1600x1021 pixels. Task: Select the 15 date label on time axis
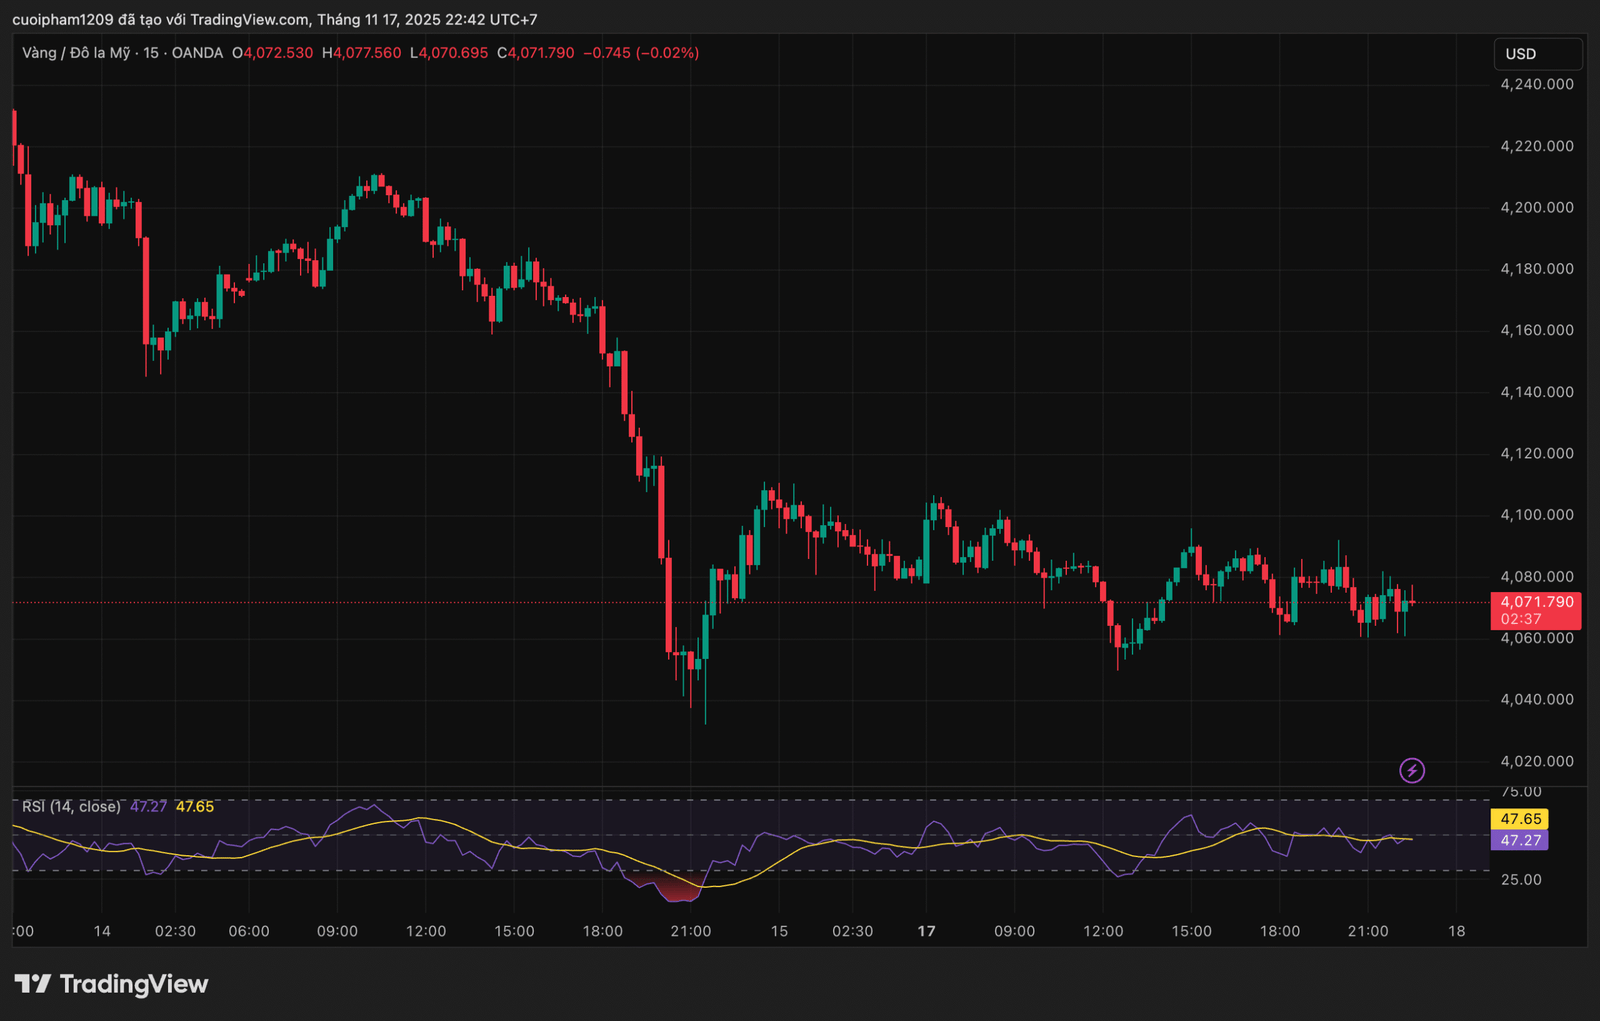point(779,930)
